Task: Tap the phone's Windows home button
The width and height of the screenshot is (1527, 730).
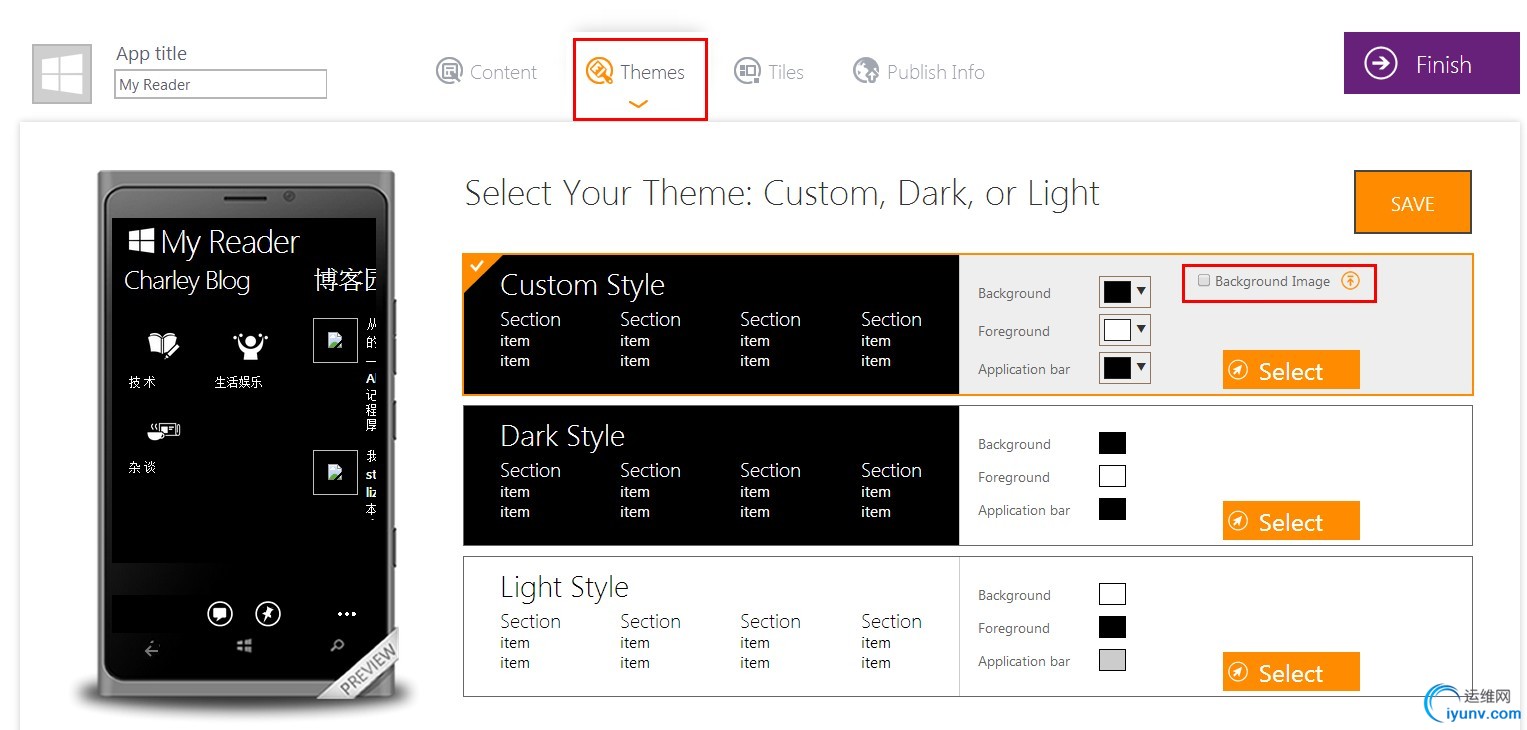Action: (x=244, y=648)
